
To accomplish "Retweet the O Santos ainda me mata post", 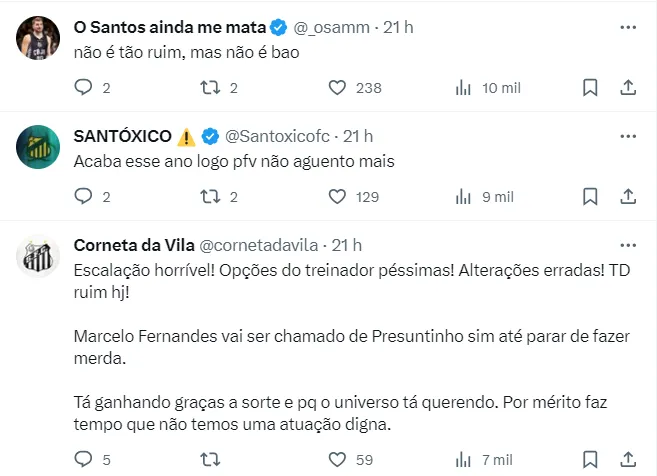I will (211, 88).
